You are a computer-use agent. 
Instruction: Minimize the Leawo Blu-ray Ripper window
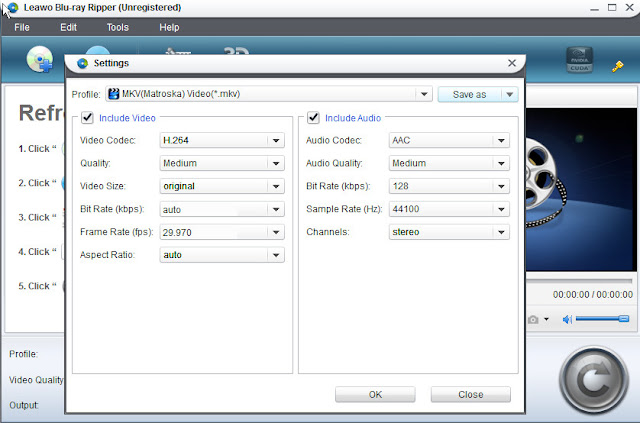point(594,8)
